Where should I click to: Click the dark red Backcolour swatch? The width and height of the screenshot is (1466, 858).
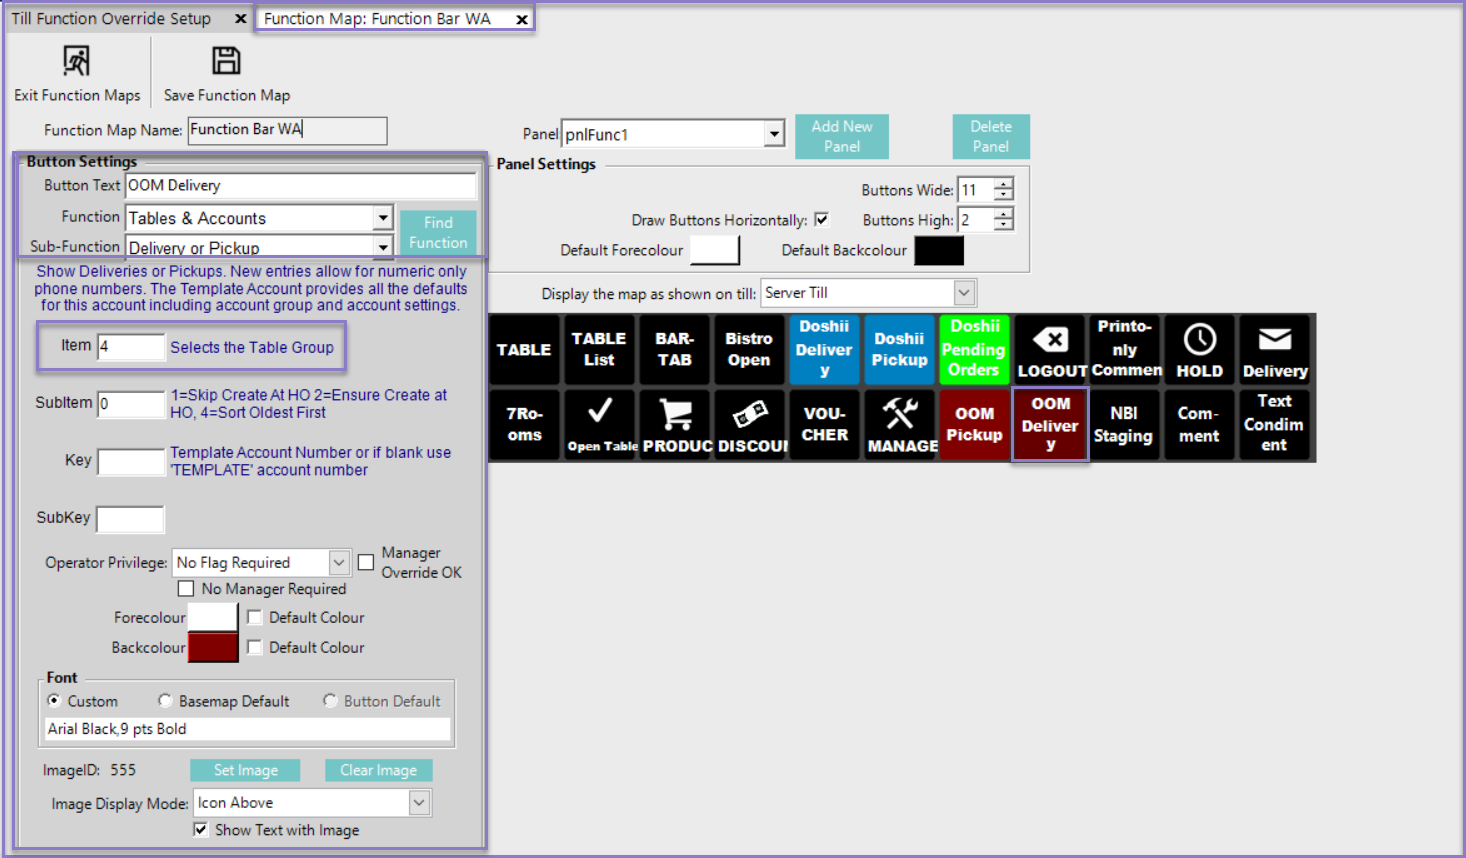coord(213,648)
